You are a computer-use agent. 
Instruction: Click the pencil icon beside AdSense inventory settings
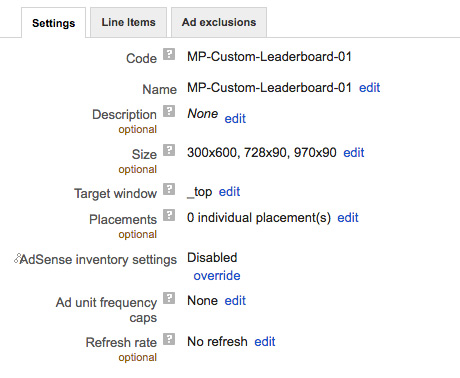[x=17, y=258]
